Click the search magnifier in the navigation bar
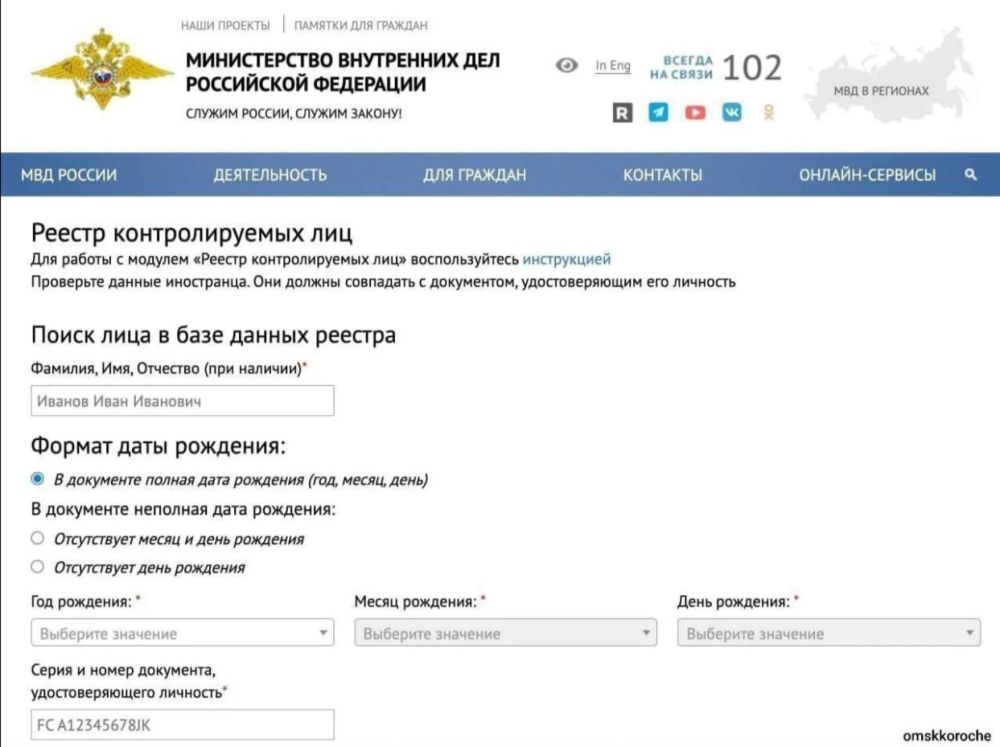The height and width of the screenshot is (747, 1000). coord(970,175)
